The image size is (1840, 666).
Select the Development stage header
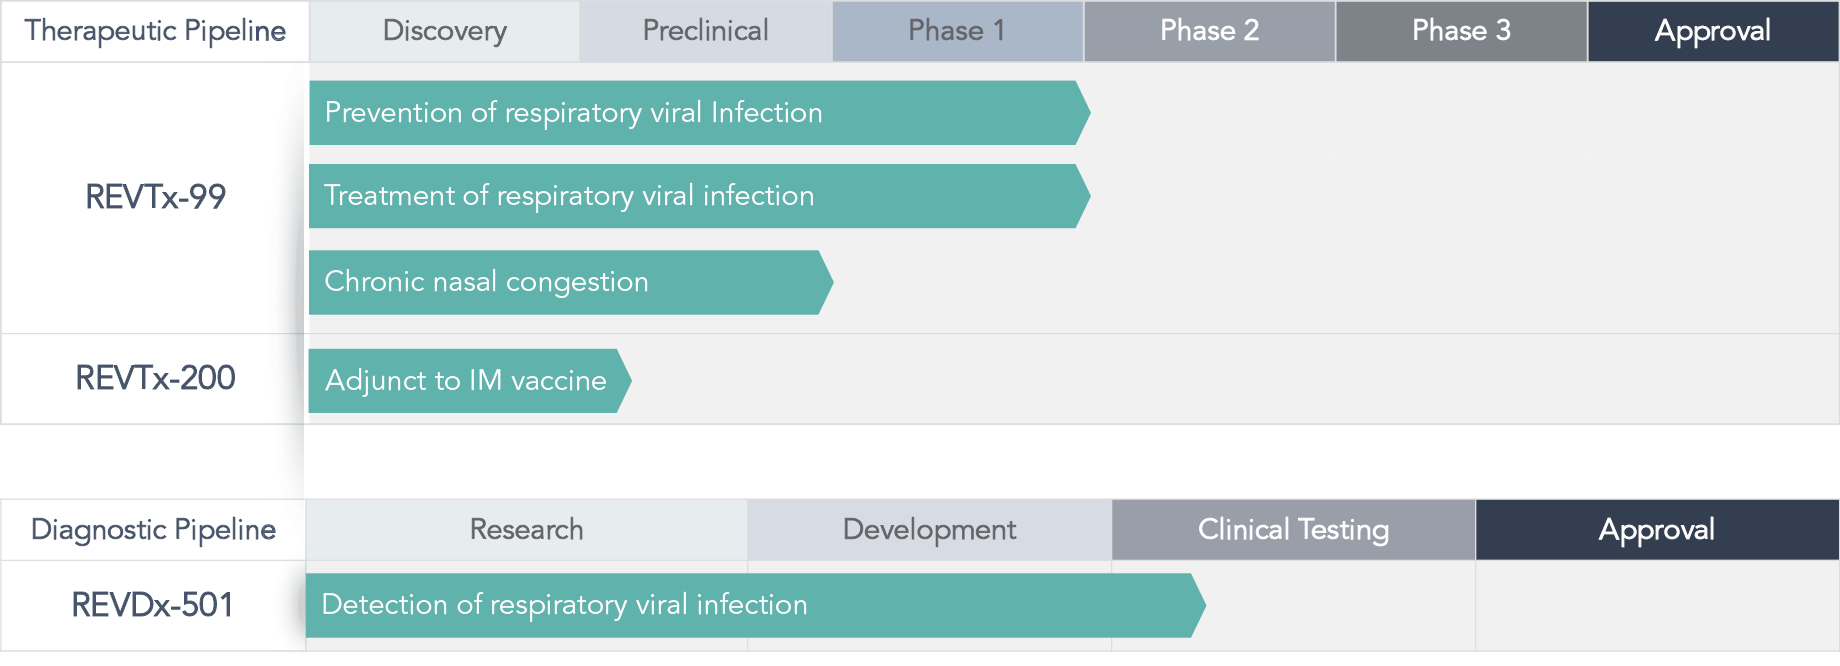click(x=929, y=530)
